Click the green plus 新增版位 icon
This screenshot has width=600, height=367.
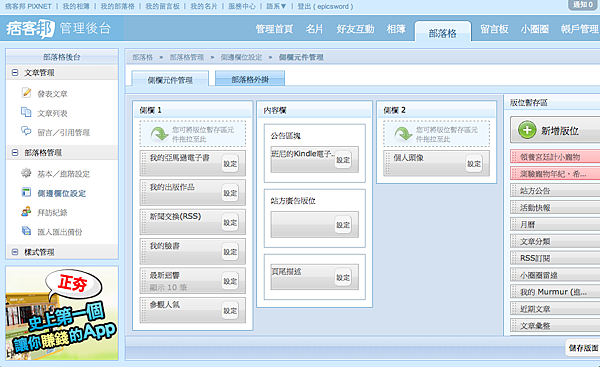tap(527, 130)
